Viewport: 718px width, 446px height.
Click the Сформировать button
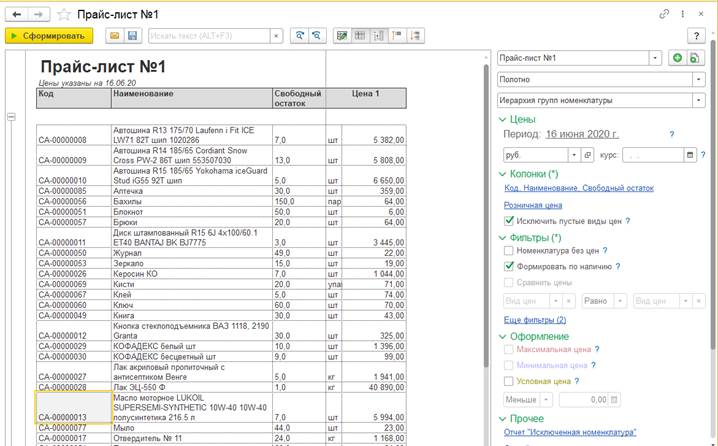pos(49,35)
